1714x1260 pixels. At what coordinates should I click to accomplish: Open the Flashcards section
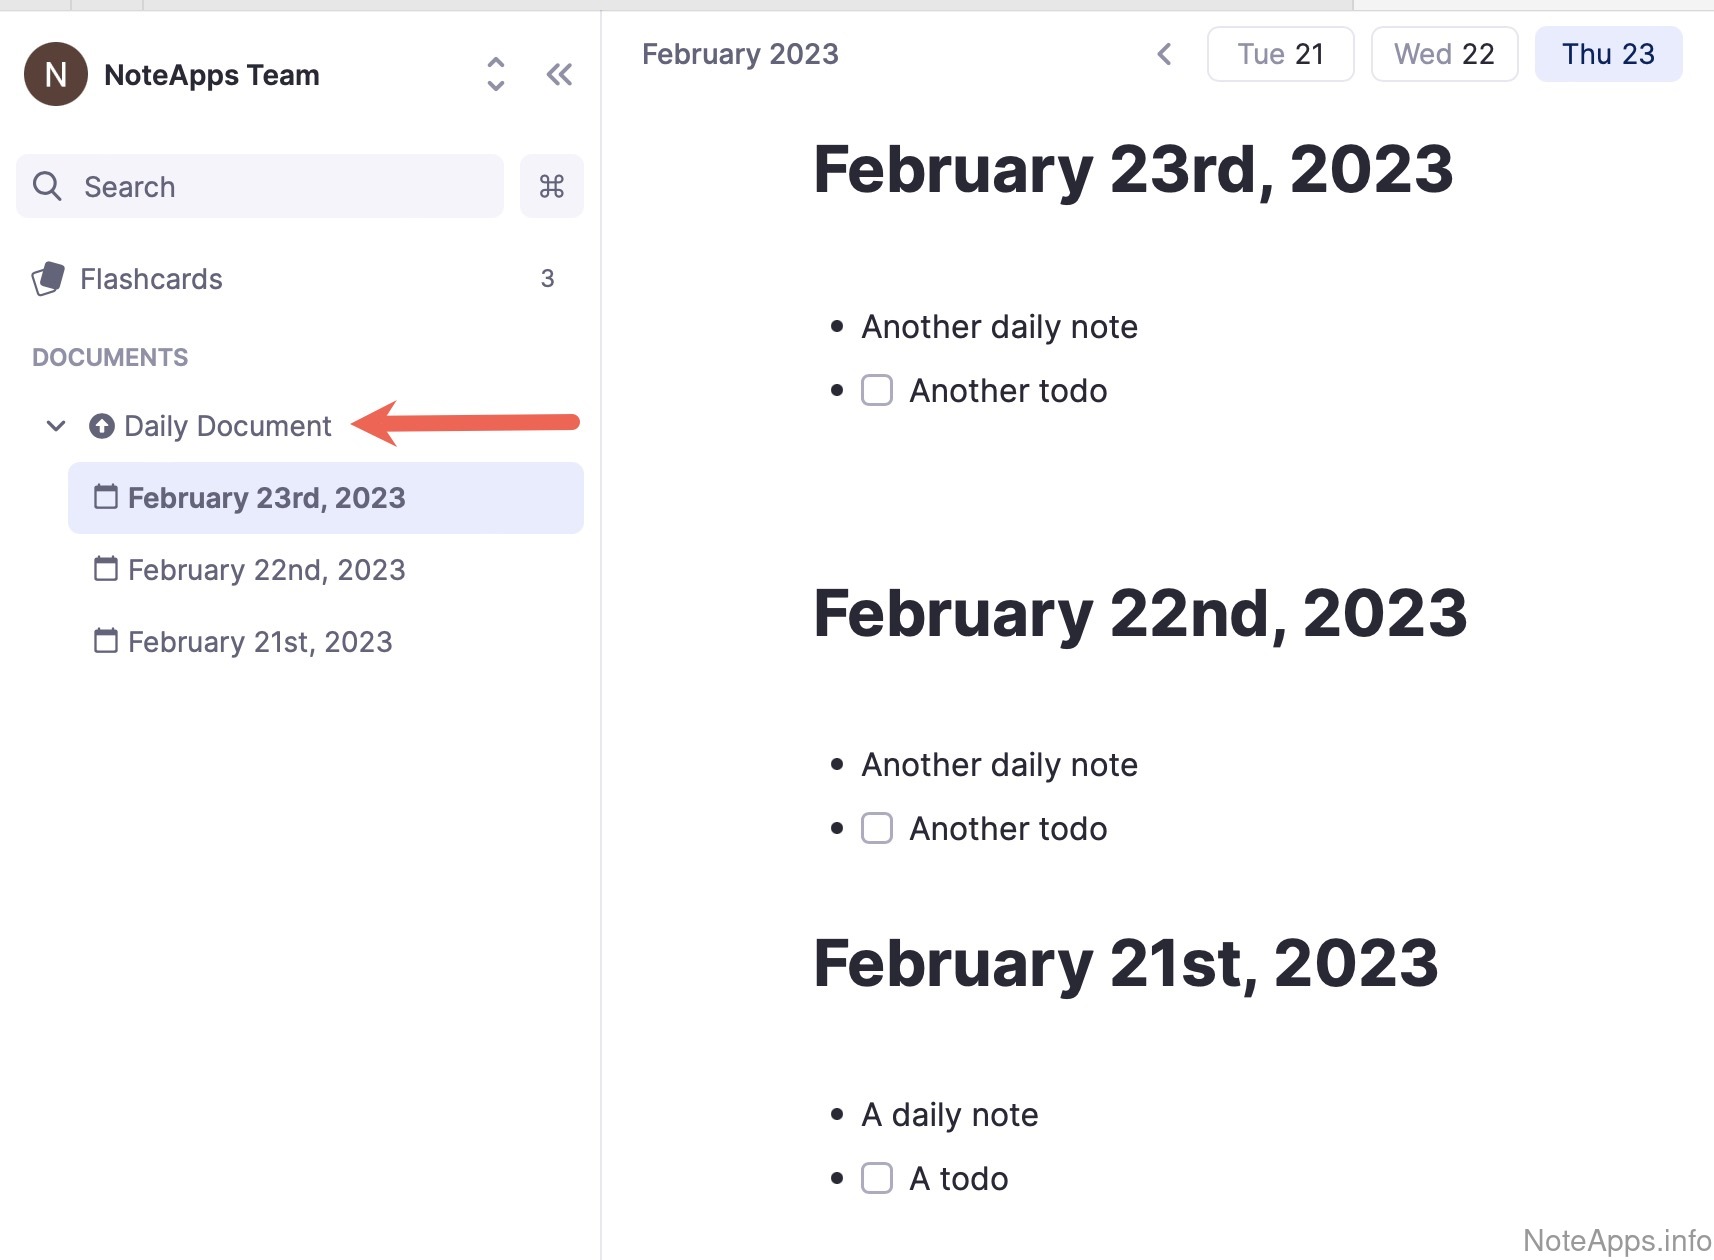(x=152, y=279)
